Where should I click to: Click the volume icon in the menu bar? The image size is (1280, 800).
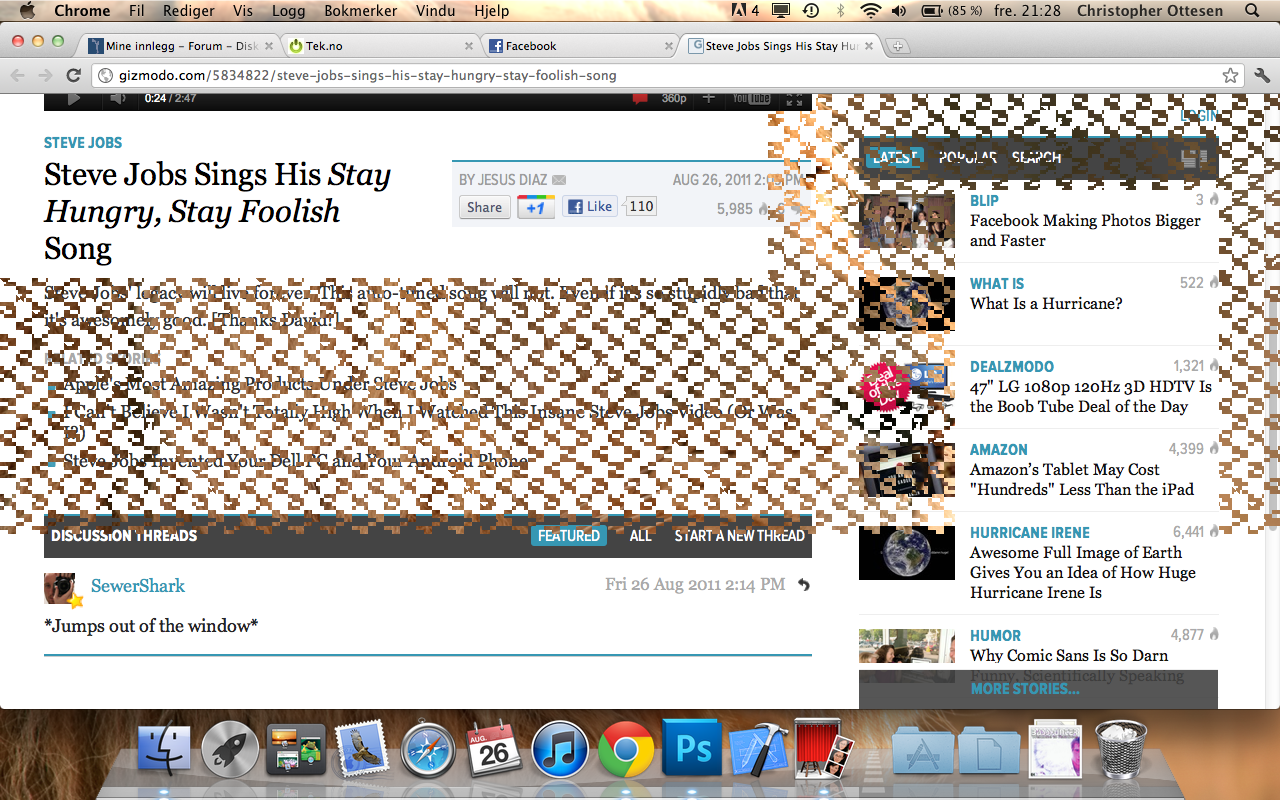coord(898,11)
